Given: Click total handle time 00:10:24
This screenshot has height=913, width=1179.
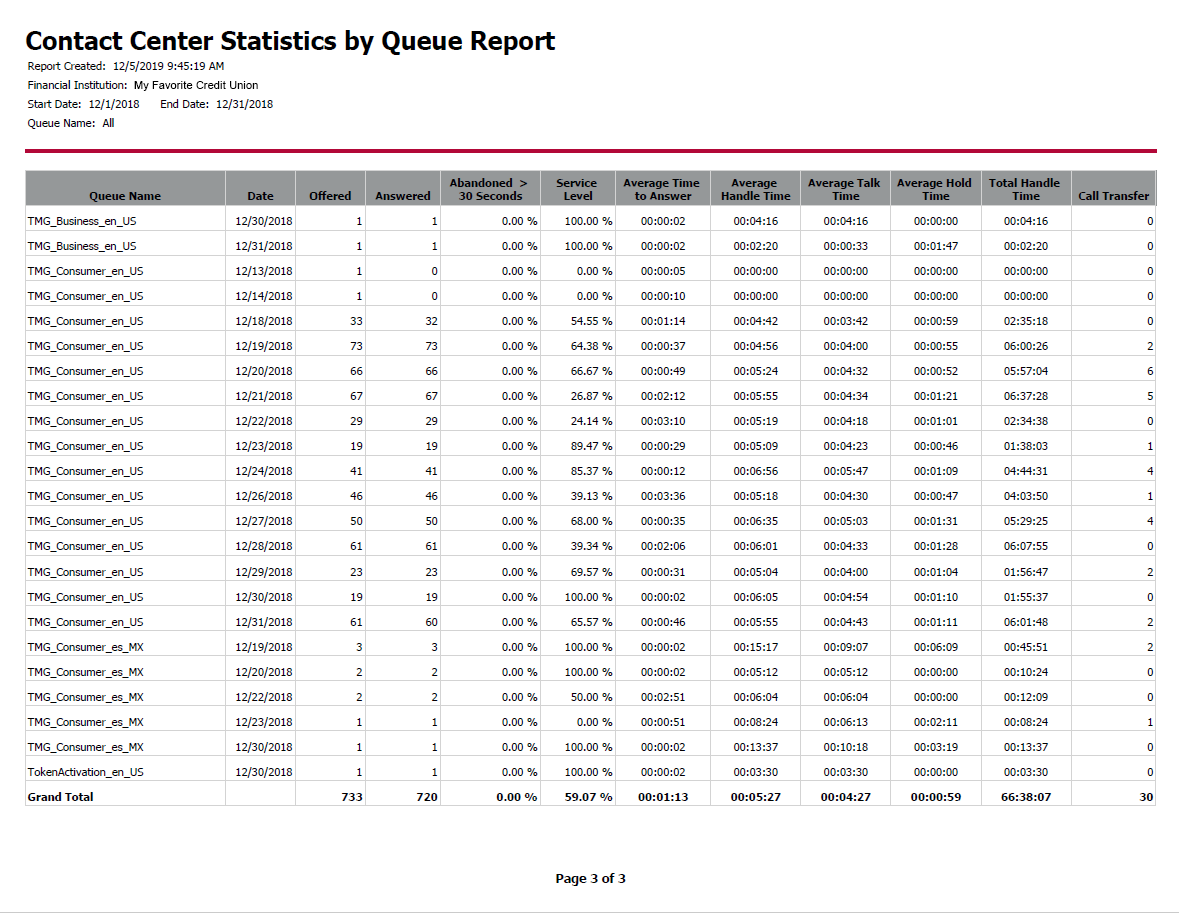Looking at the screenshot, I should (x=1026, y=672).
